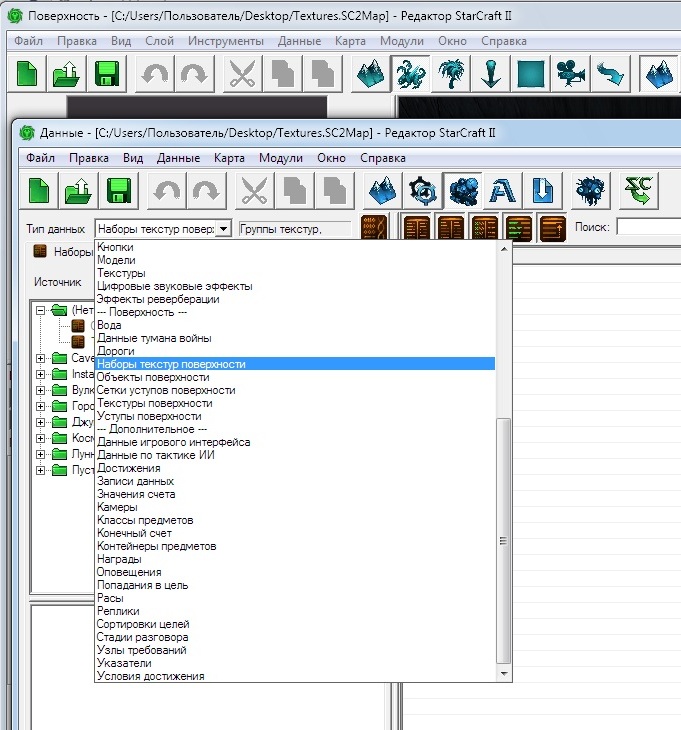This screenshot has height=730, width=681.
Task: Toggle the first orange table view button
Action: (x=417, y=228)
